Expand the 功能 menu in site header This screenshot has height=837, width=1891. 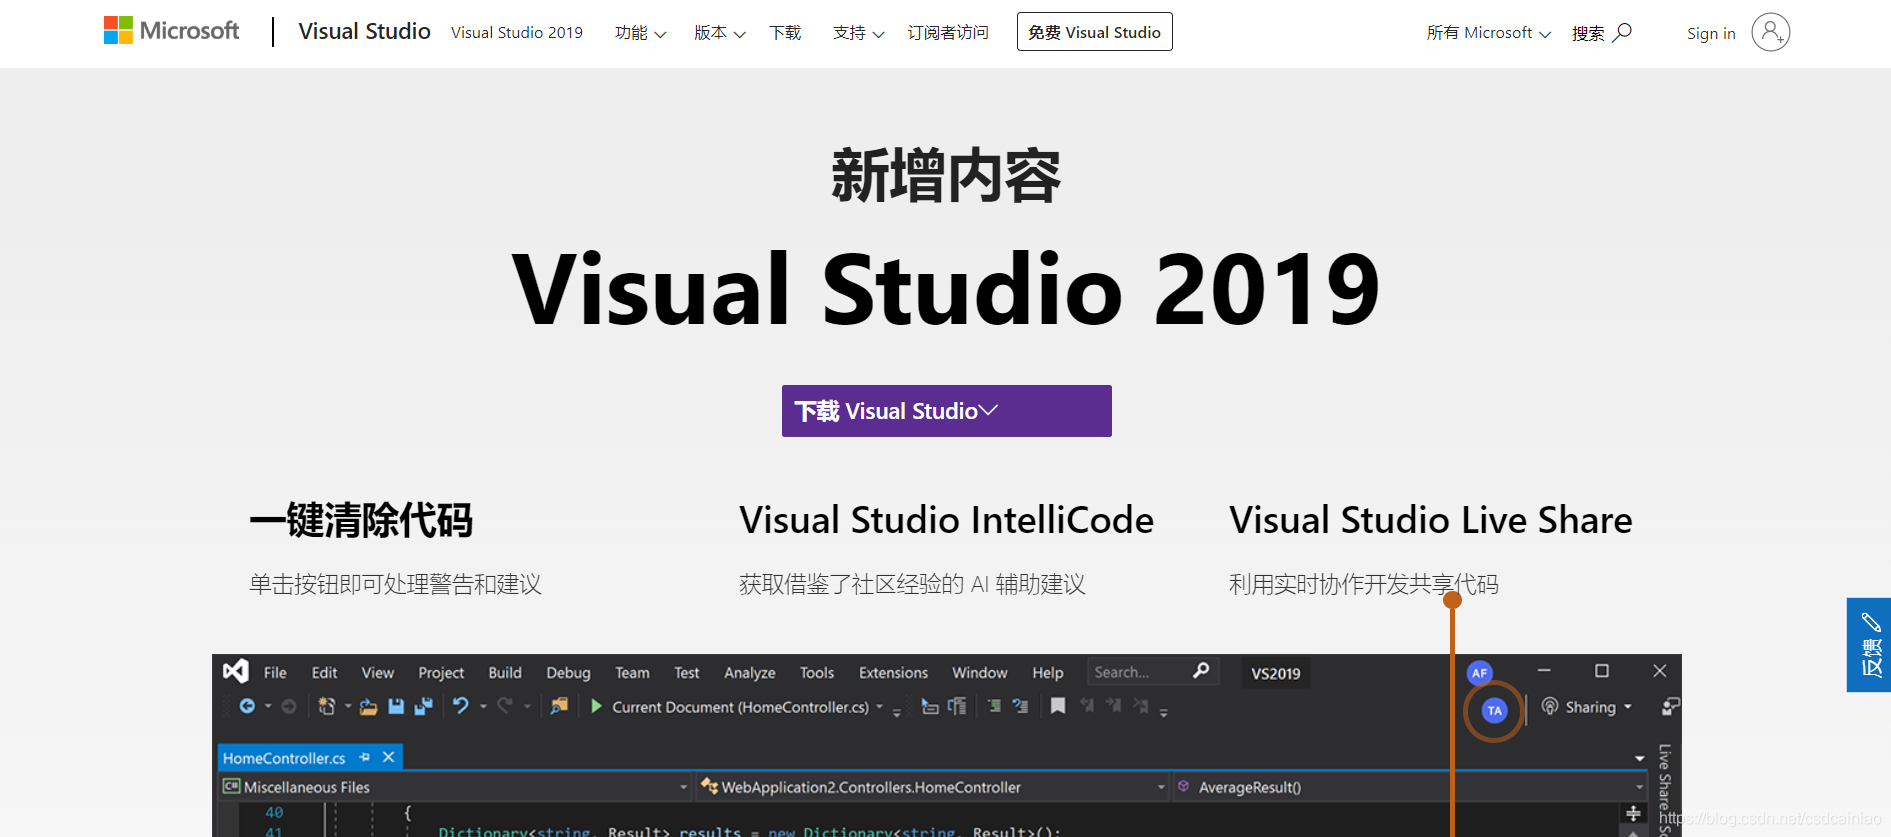point(640,33)
